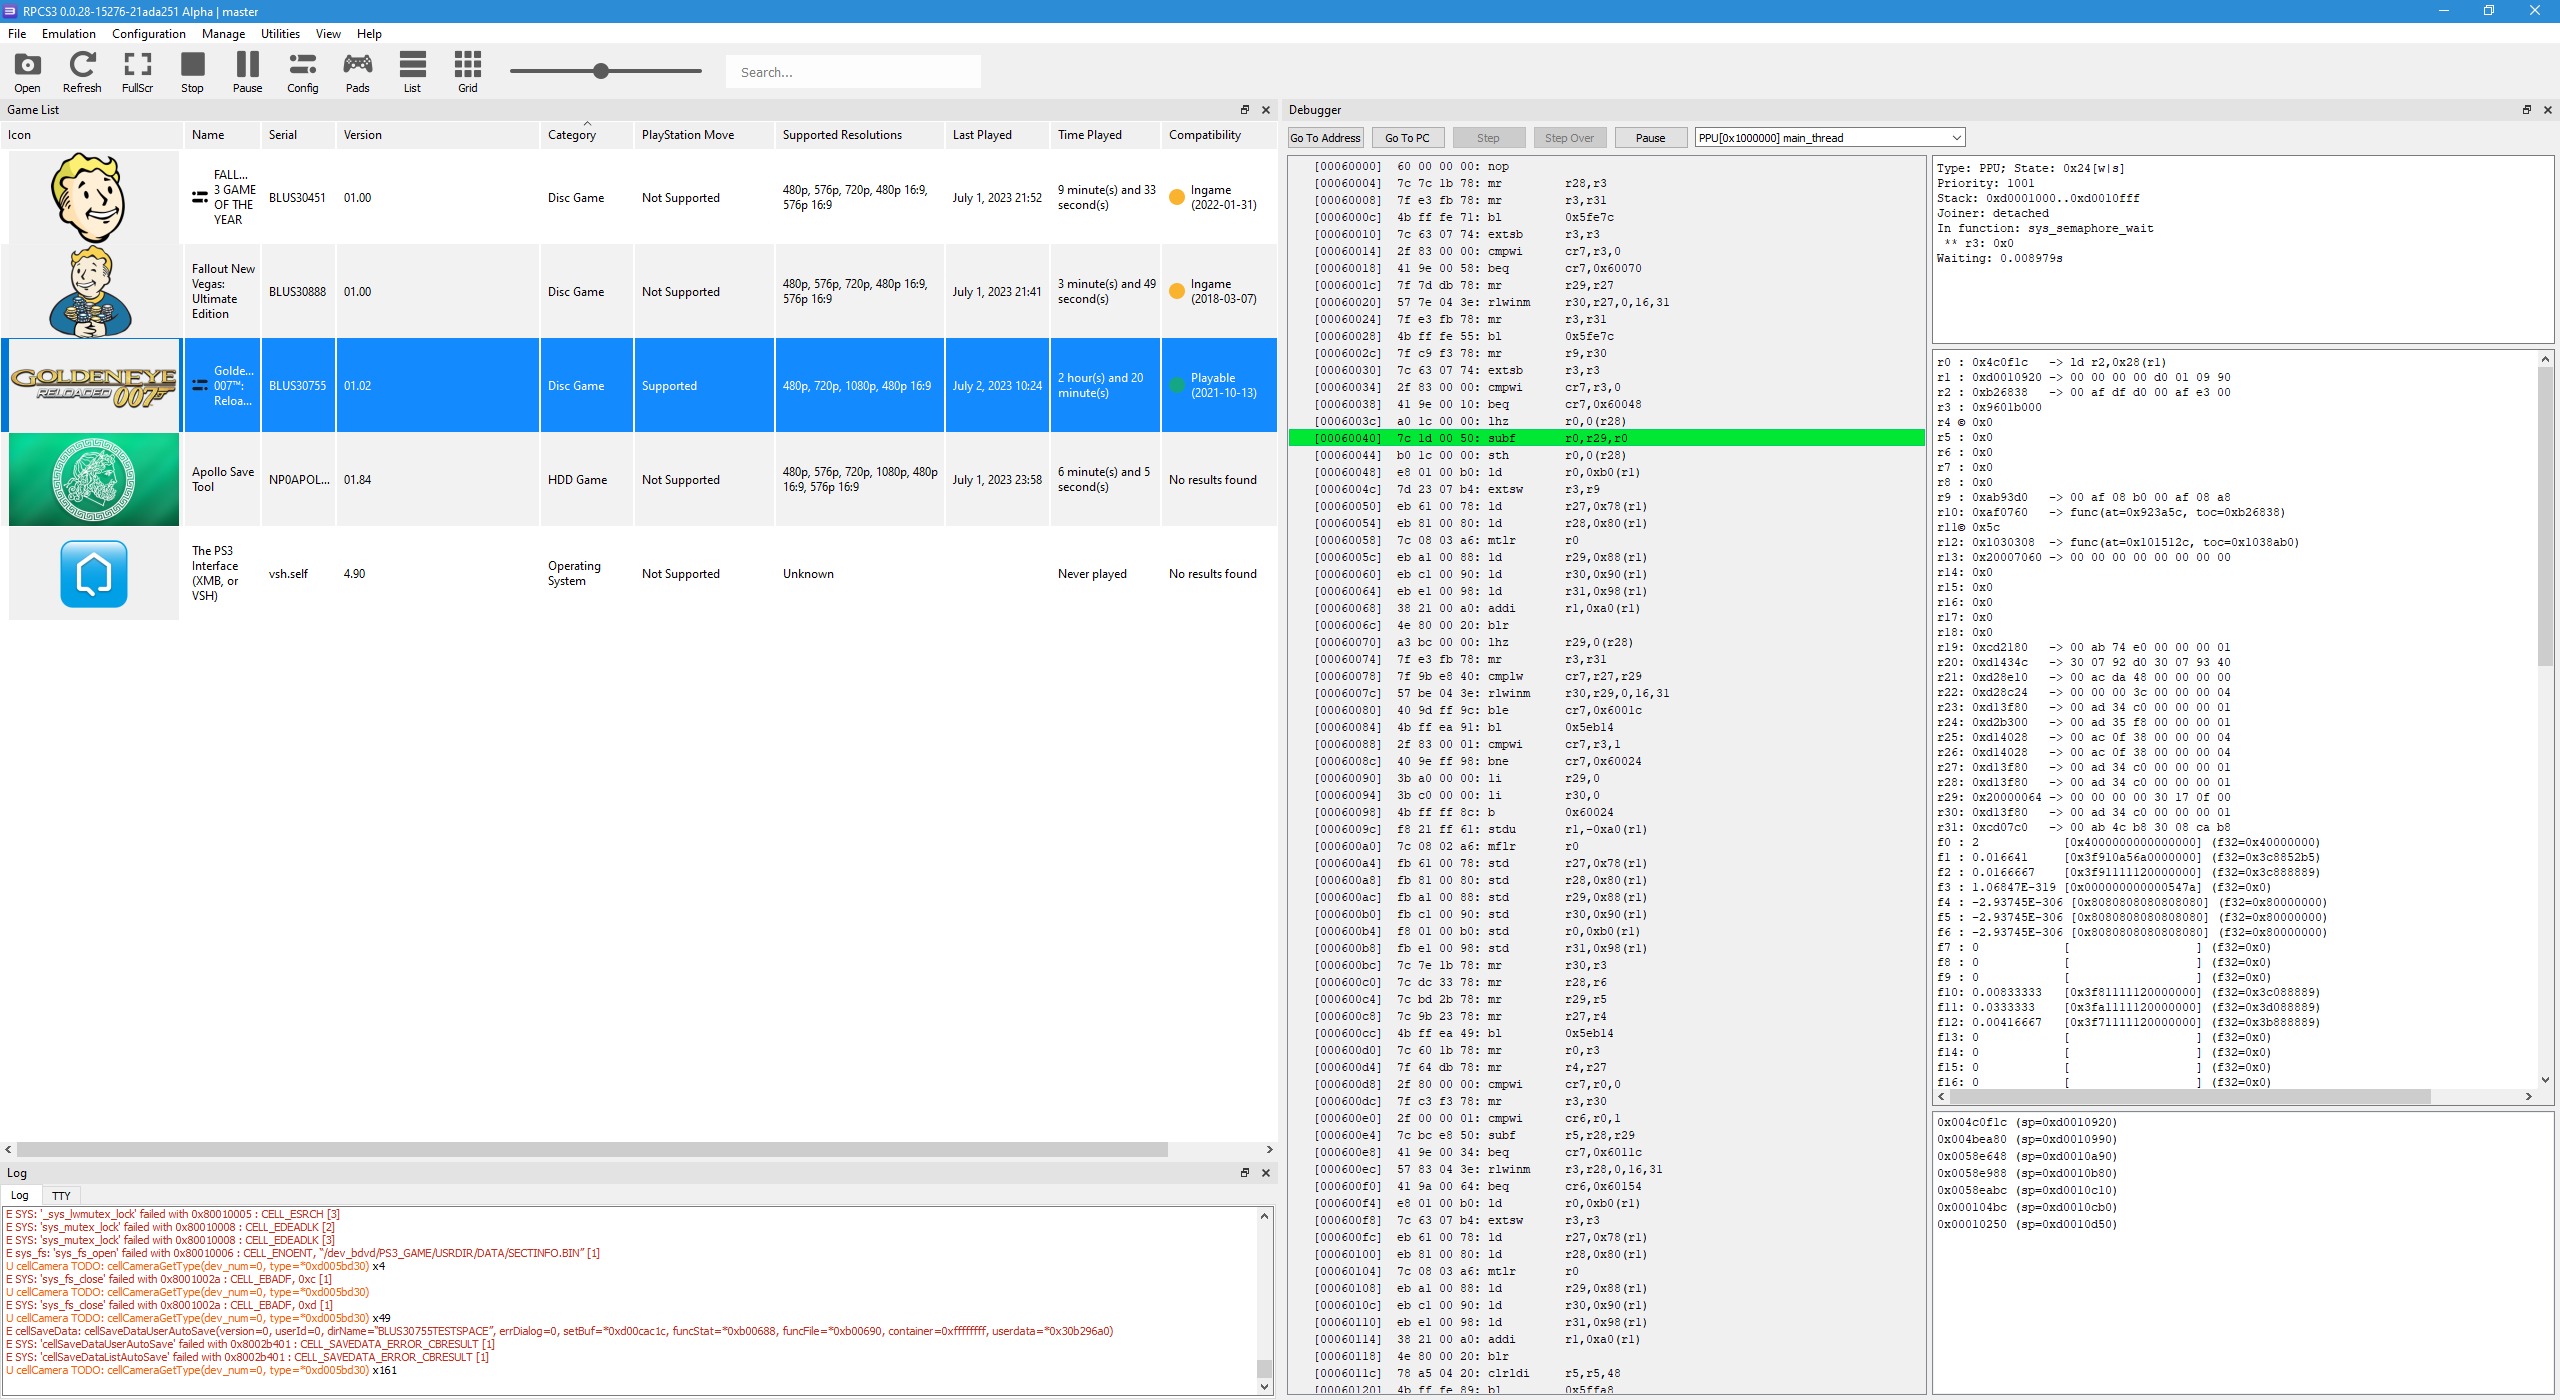Viewport: 2560px width, 1400px height.
Task: Open the File menu
Action: point(17,34)
